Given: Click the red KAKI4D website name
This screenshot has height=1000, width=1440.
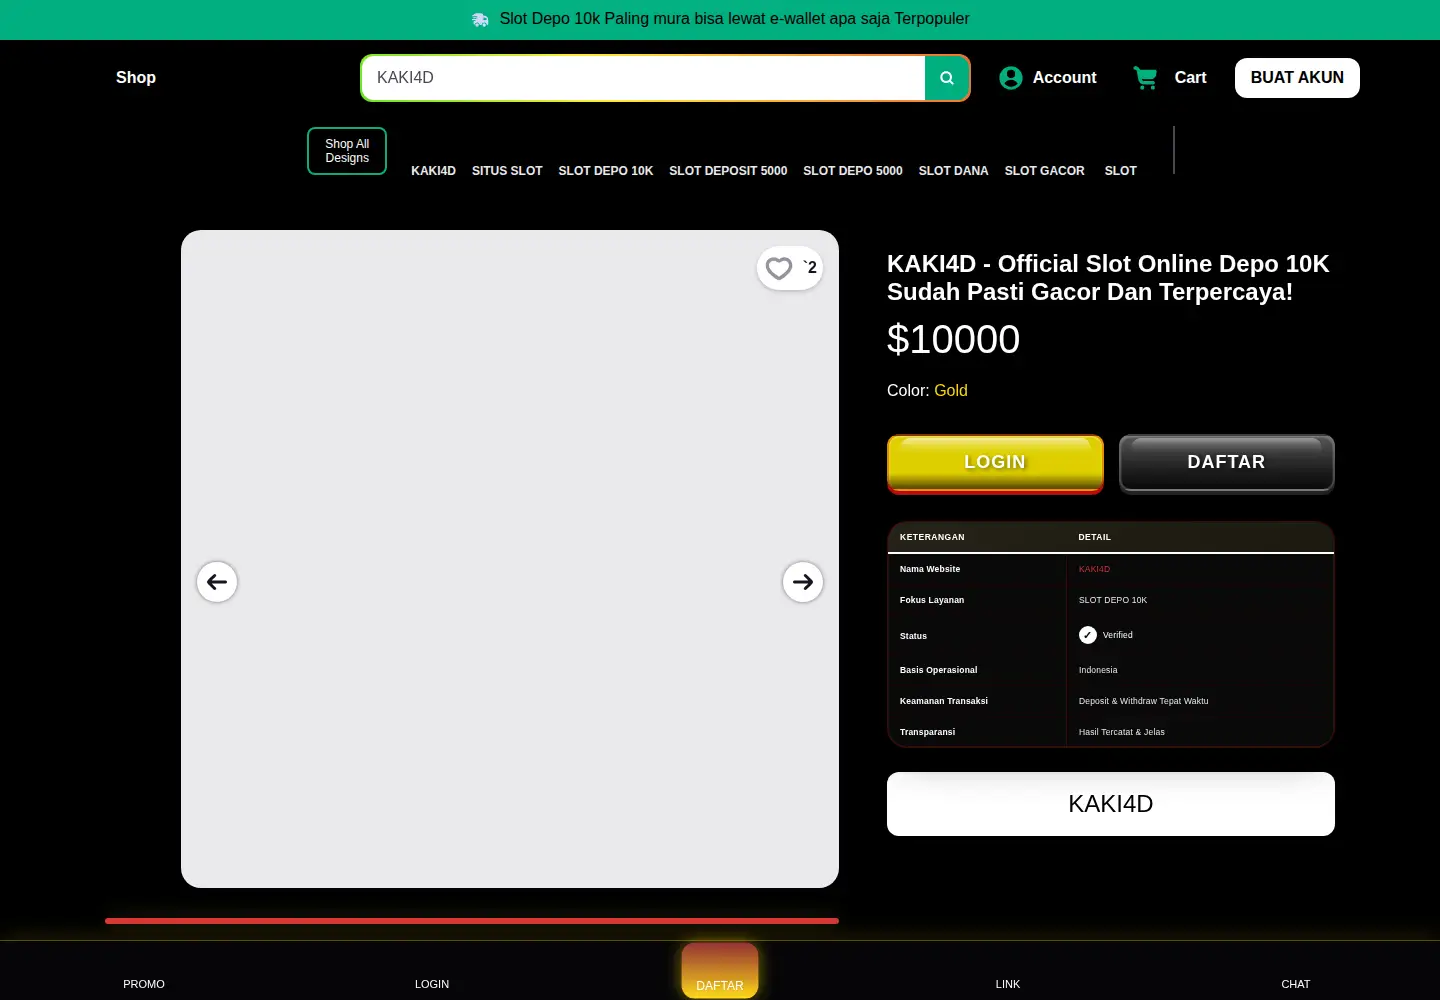Looking at the screenshot, I should 1094,569.
